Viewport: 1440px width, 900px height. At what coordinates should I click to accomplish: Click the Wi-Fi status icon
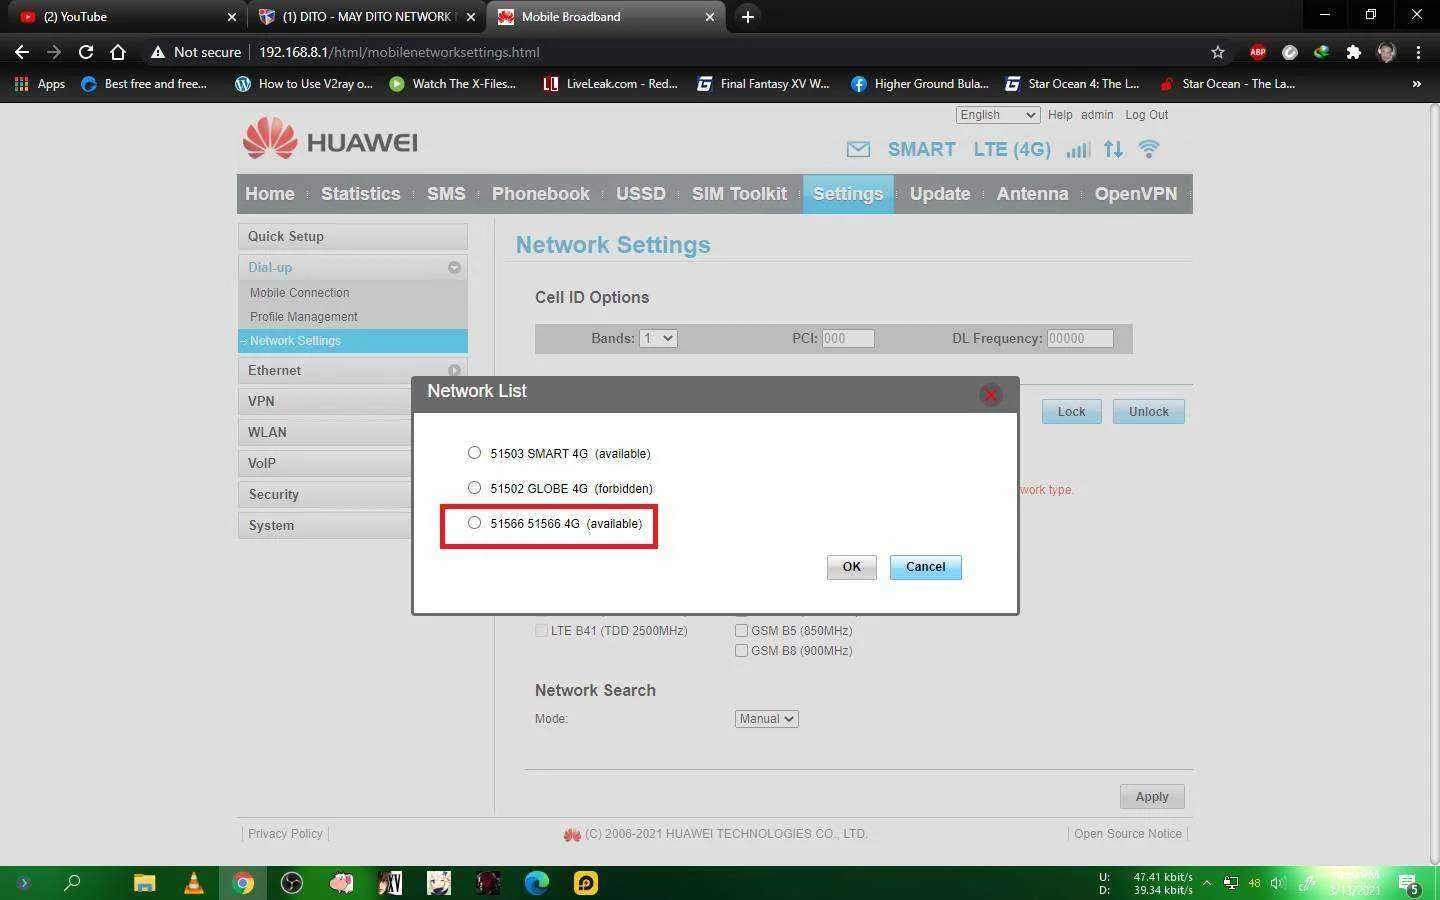(x=1149, y=149)
